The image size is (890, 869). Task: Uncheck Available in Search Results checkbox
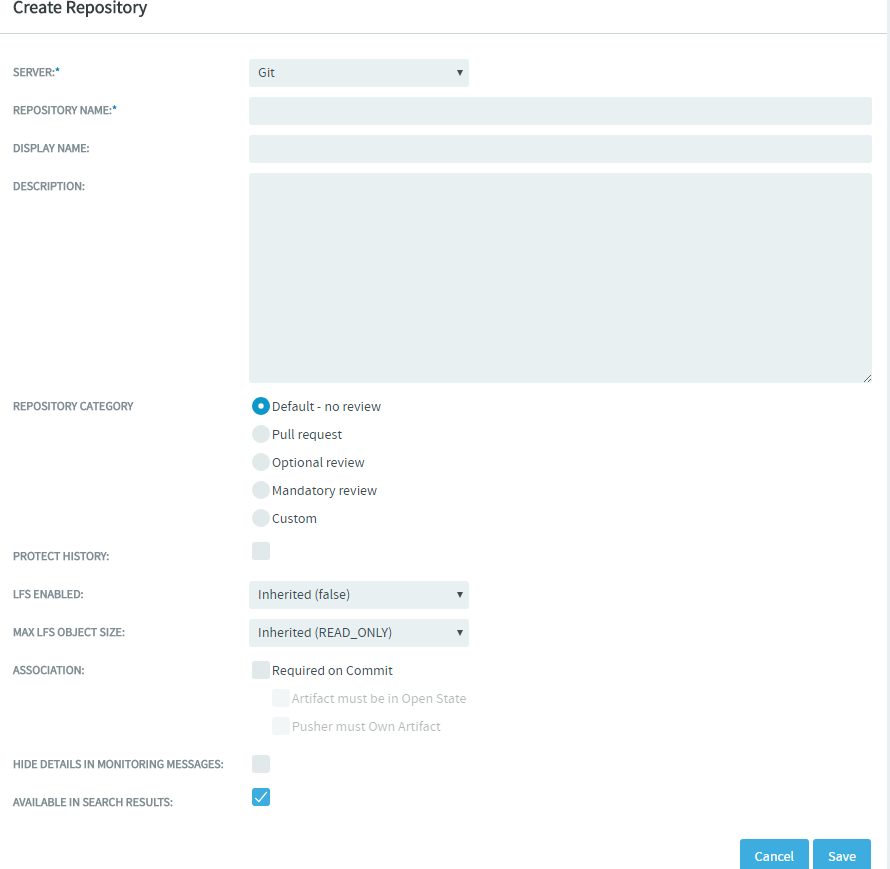[261, 797]
